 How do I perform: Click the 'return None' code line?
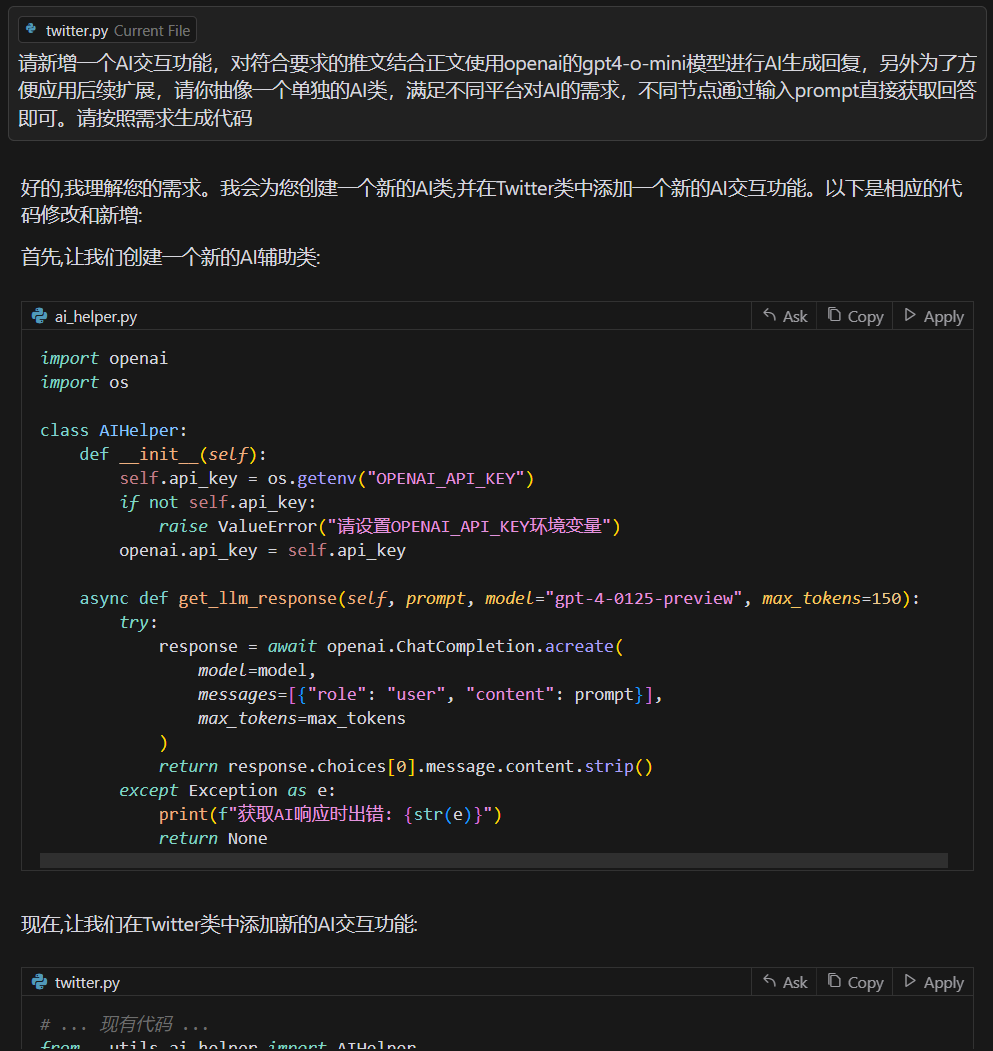(212, 838)
